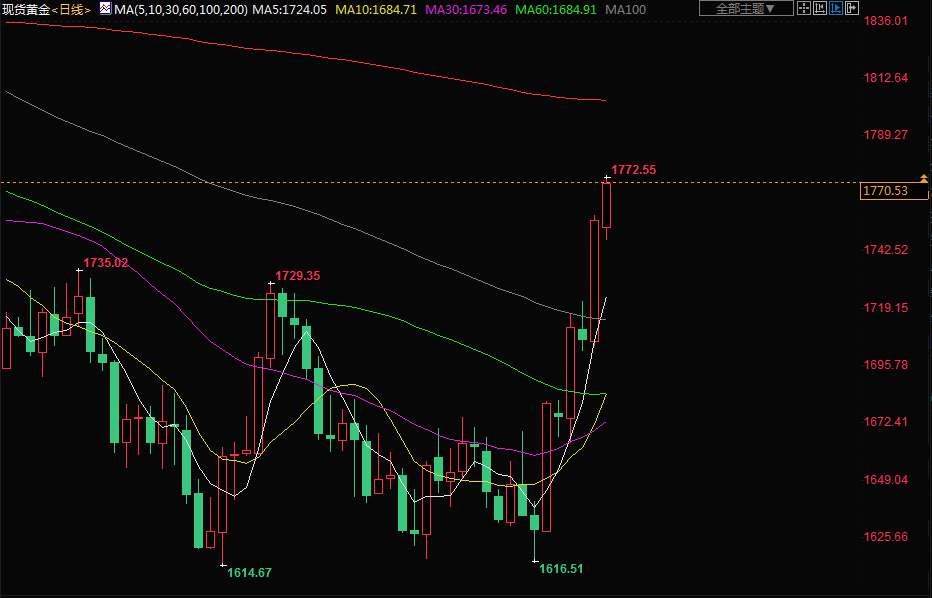Image resolution: width=932 pixels, height=598 pixels.
Task: Click the MA(5,10,30,60,100,200) parameters label
Action: [x=181, y=9]
